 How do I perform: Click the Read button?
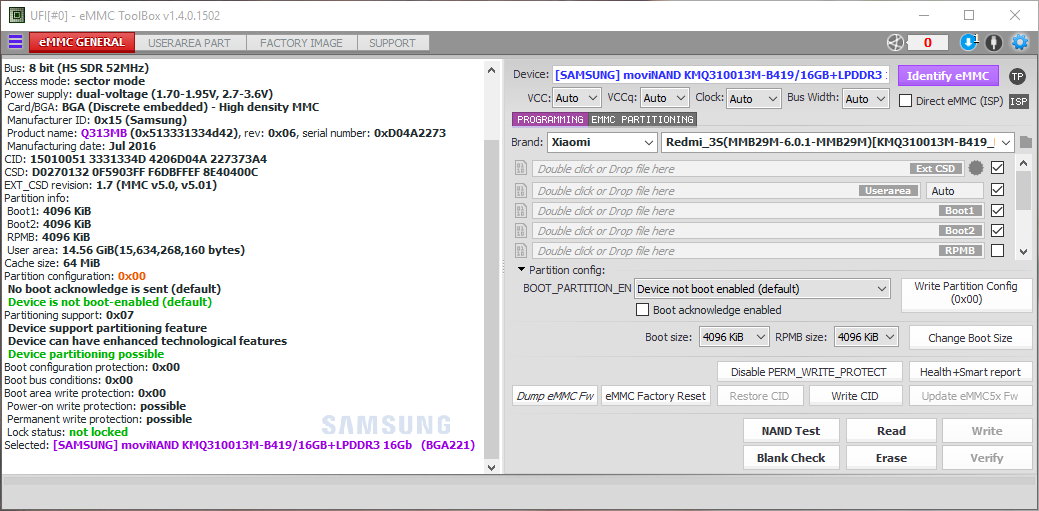click(x=891, y=431)
